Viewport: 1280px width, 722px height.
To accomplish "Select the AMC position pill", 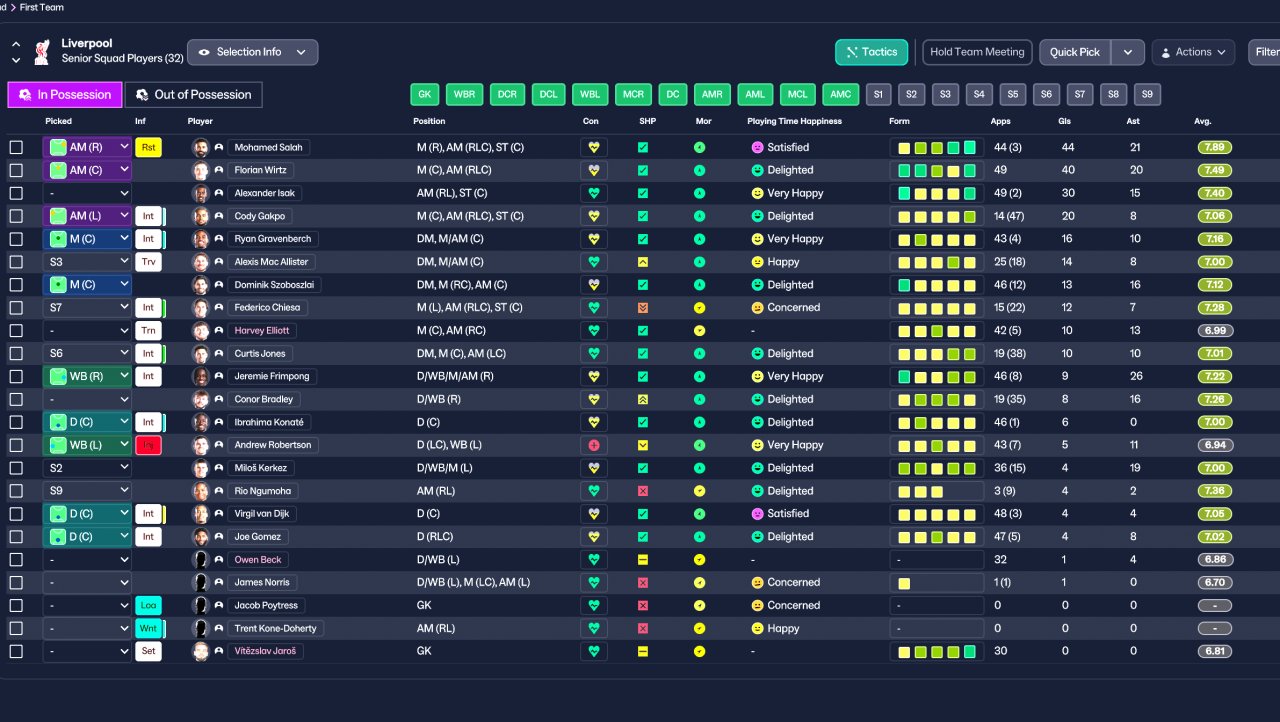I will click(840, 95).
